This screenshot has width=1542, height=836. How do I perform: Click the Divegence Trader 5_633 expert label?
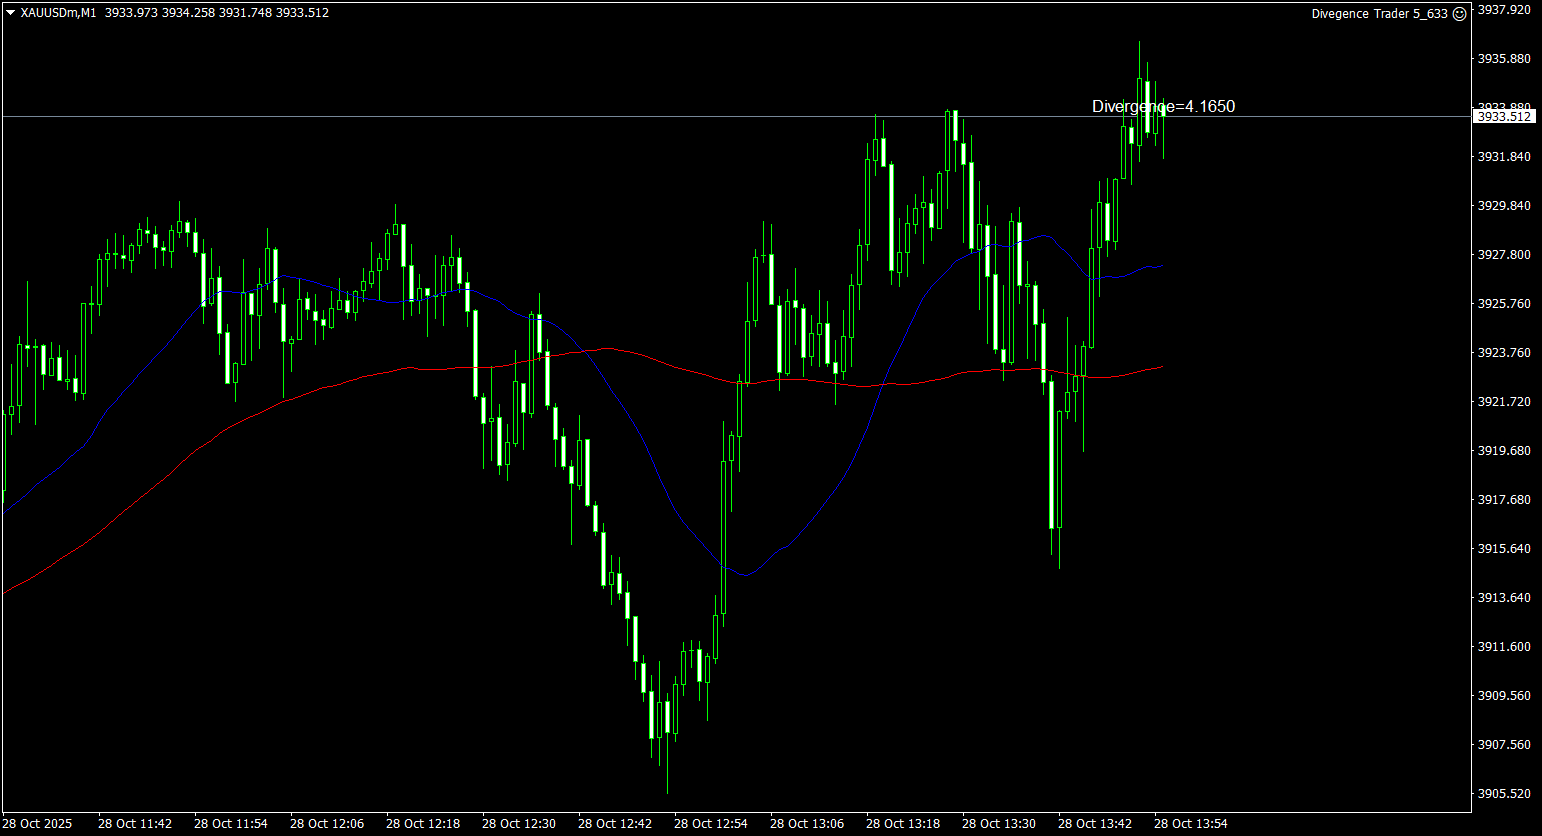[x=1379, y=14]
